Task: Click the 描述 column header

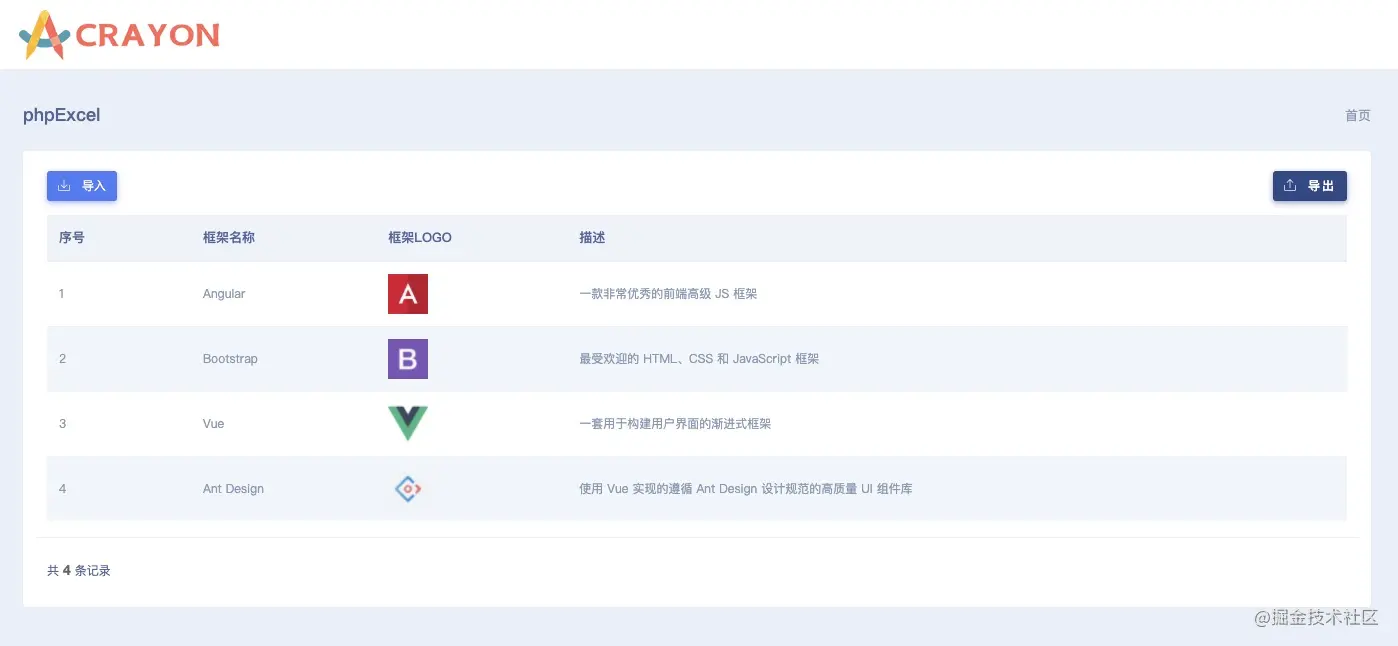Action: [592, 238]
